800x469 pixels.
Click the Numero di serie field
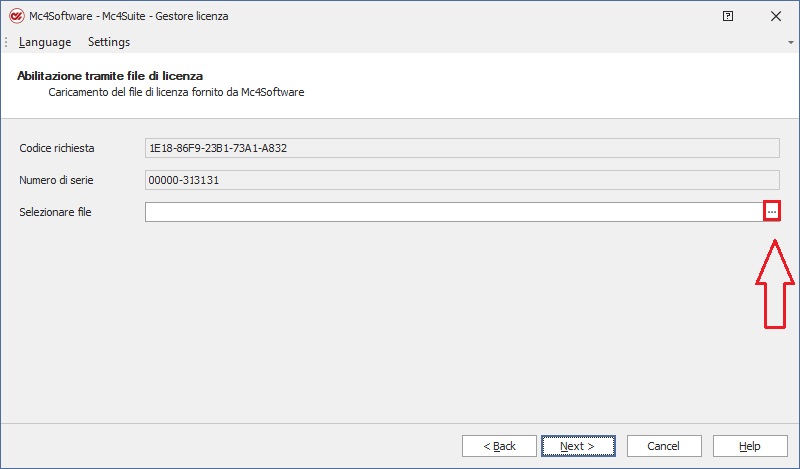coord(462,180)
